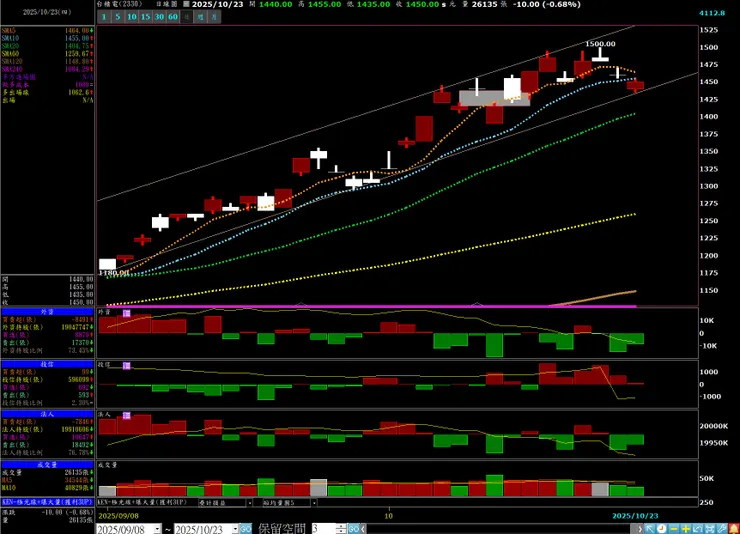Screen dimensions: 740x534
Task: Click the stock name 台積電(2330) title
Action: [119, 4]
